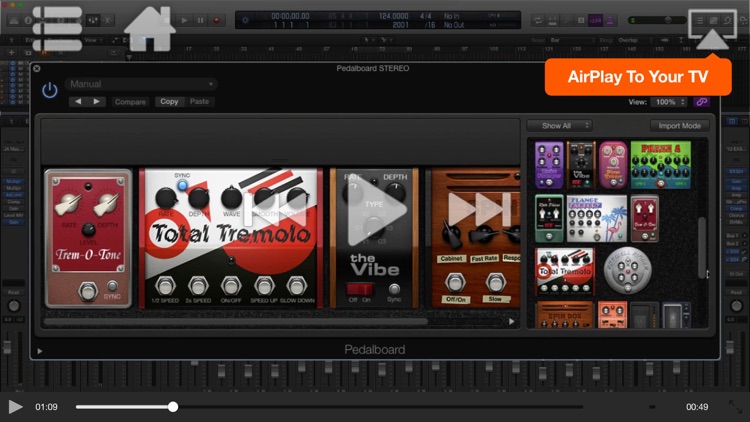Toggle the Spin Box Slow footswitch
This screenshot has width=750, height=422.
pos(496,283)
